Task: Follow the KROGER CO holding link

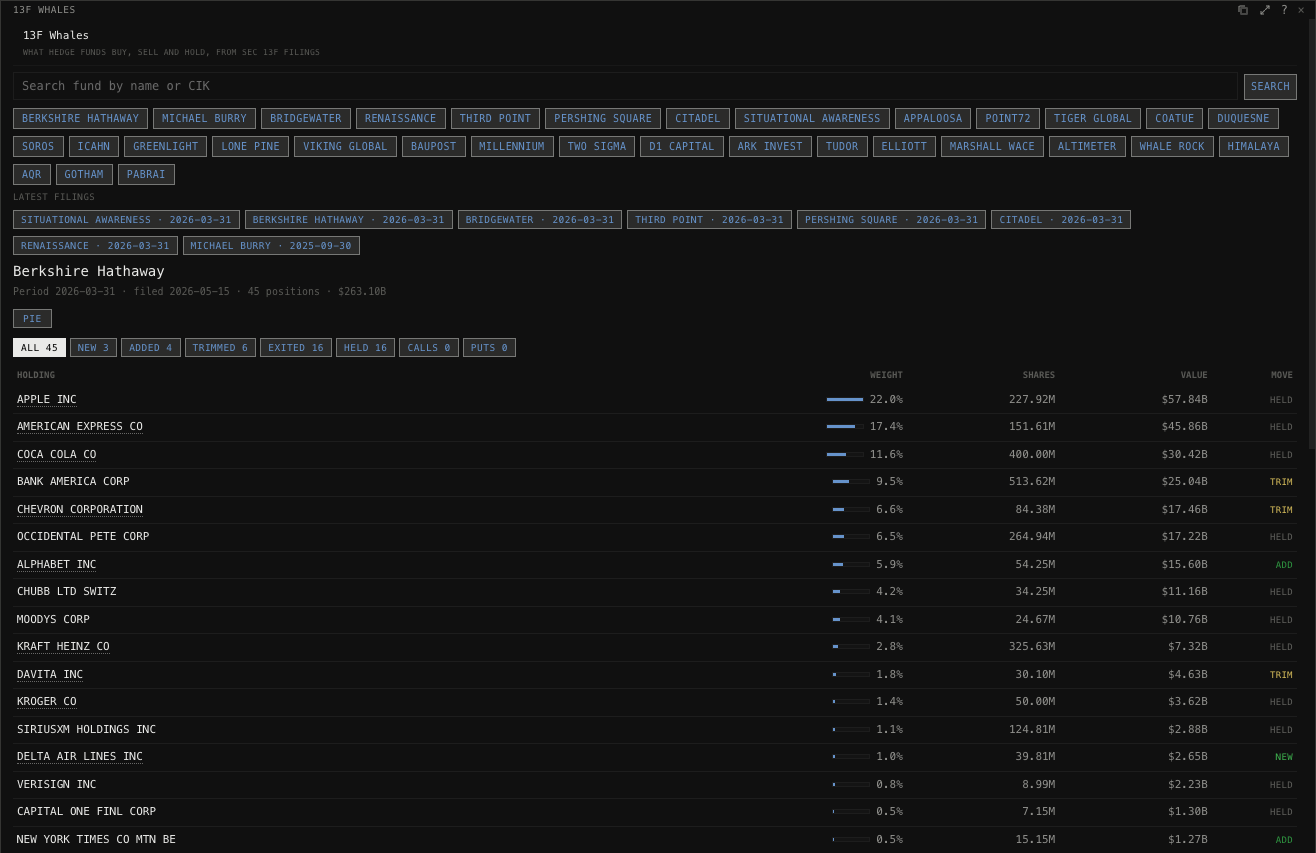Action: [47, 702]
